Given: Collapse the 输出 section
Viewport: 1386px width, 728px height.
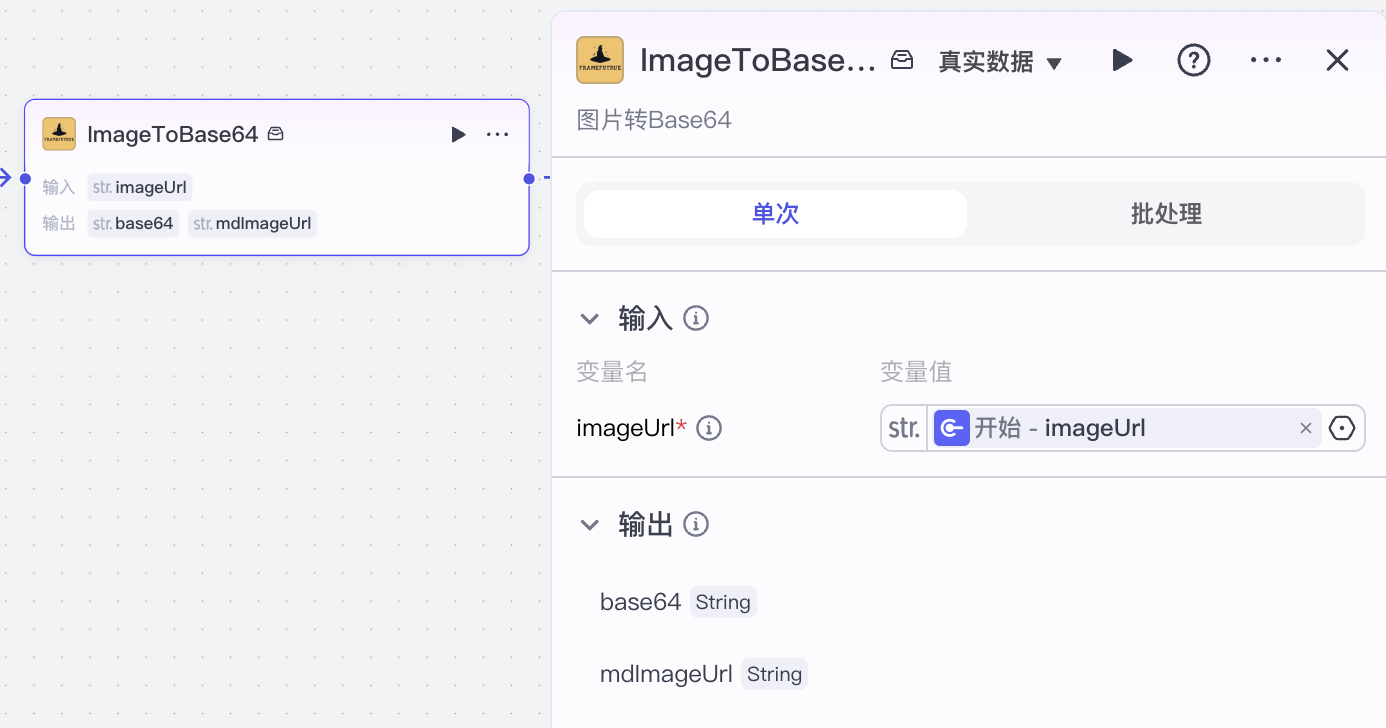Looking at the screenshot, I should point(589,524).
